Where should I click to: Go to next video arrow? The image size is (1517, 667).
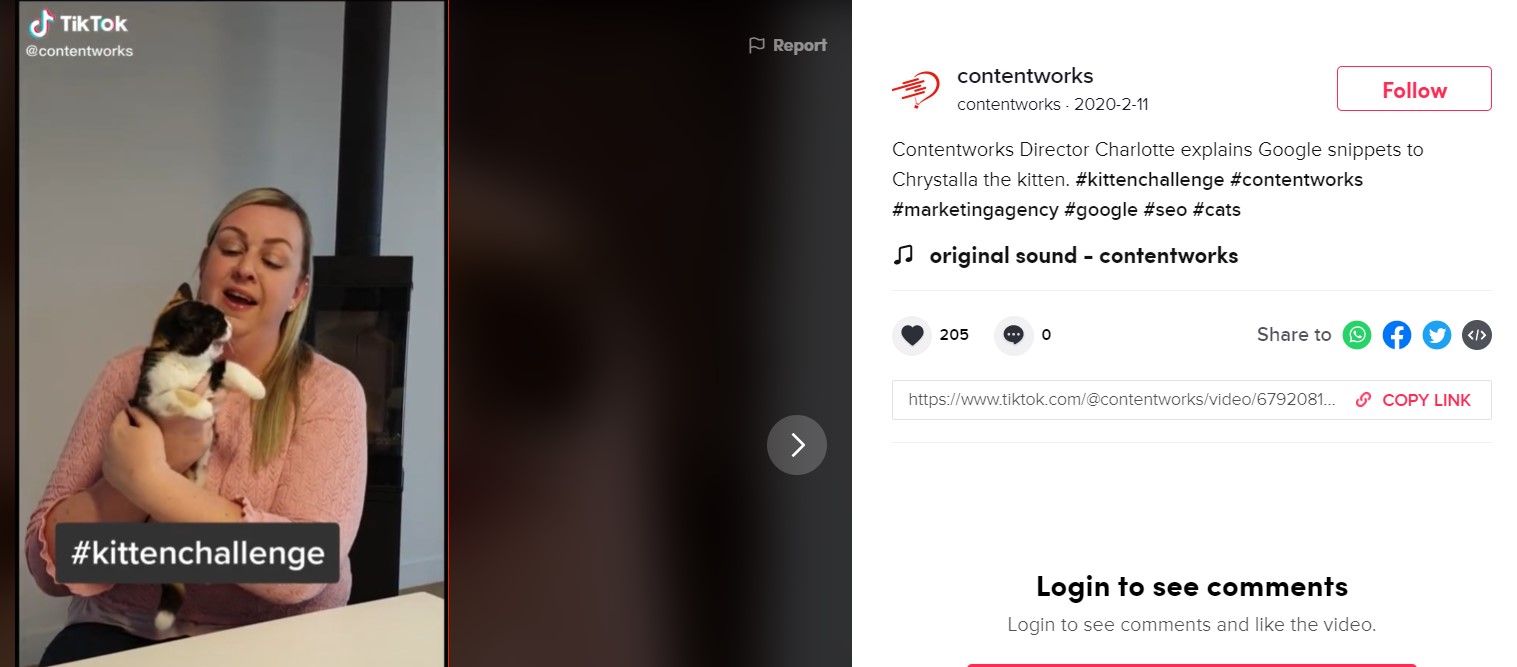(x=797, y=445)
